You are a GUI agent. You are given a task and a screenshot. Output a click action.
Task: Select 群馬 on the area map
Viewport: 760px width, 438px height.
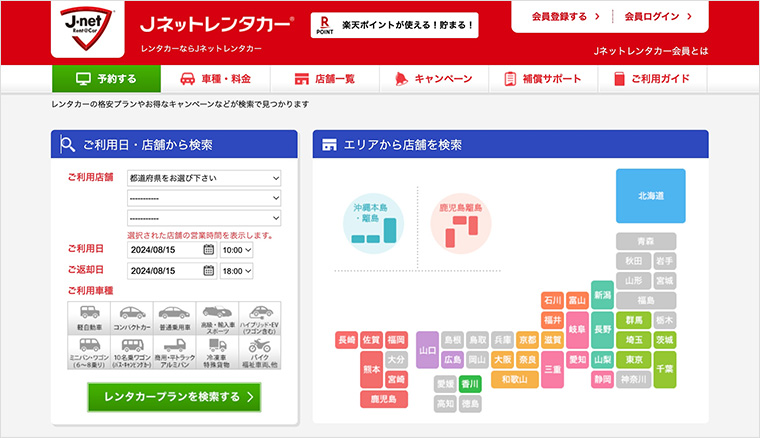click(634, 320)
